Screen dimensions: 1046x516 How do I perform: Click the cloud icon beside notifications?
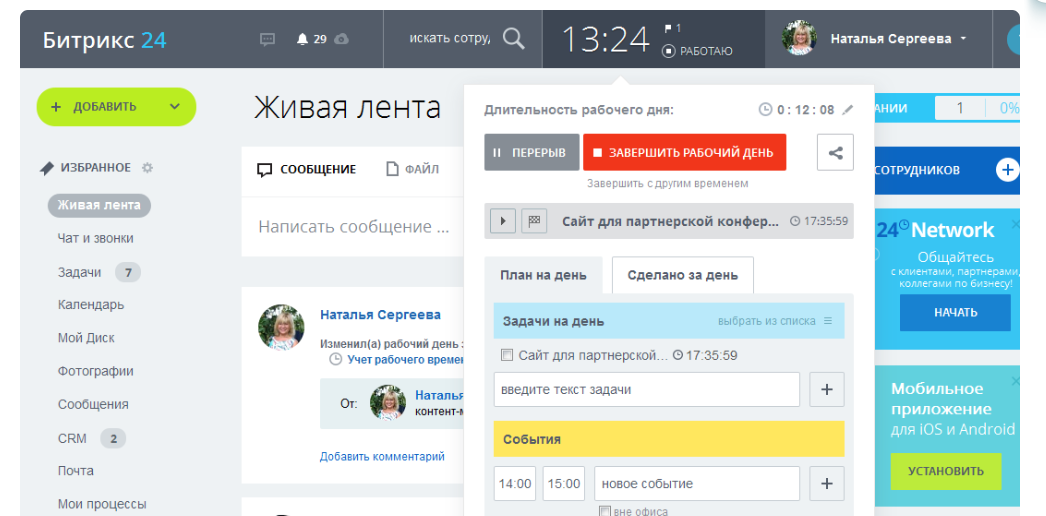click(x=342, y=39)
